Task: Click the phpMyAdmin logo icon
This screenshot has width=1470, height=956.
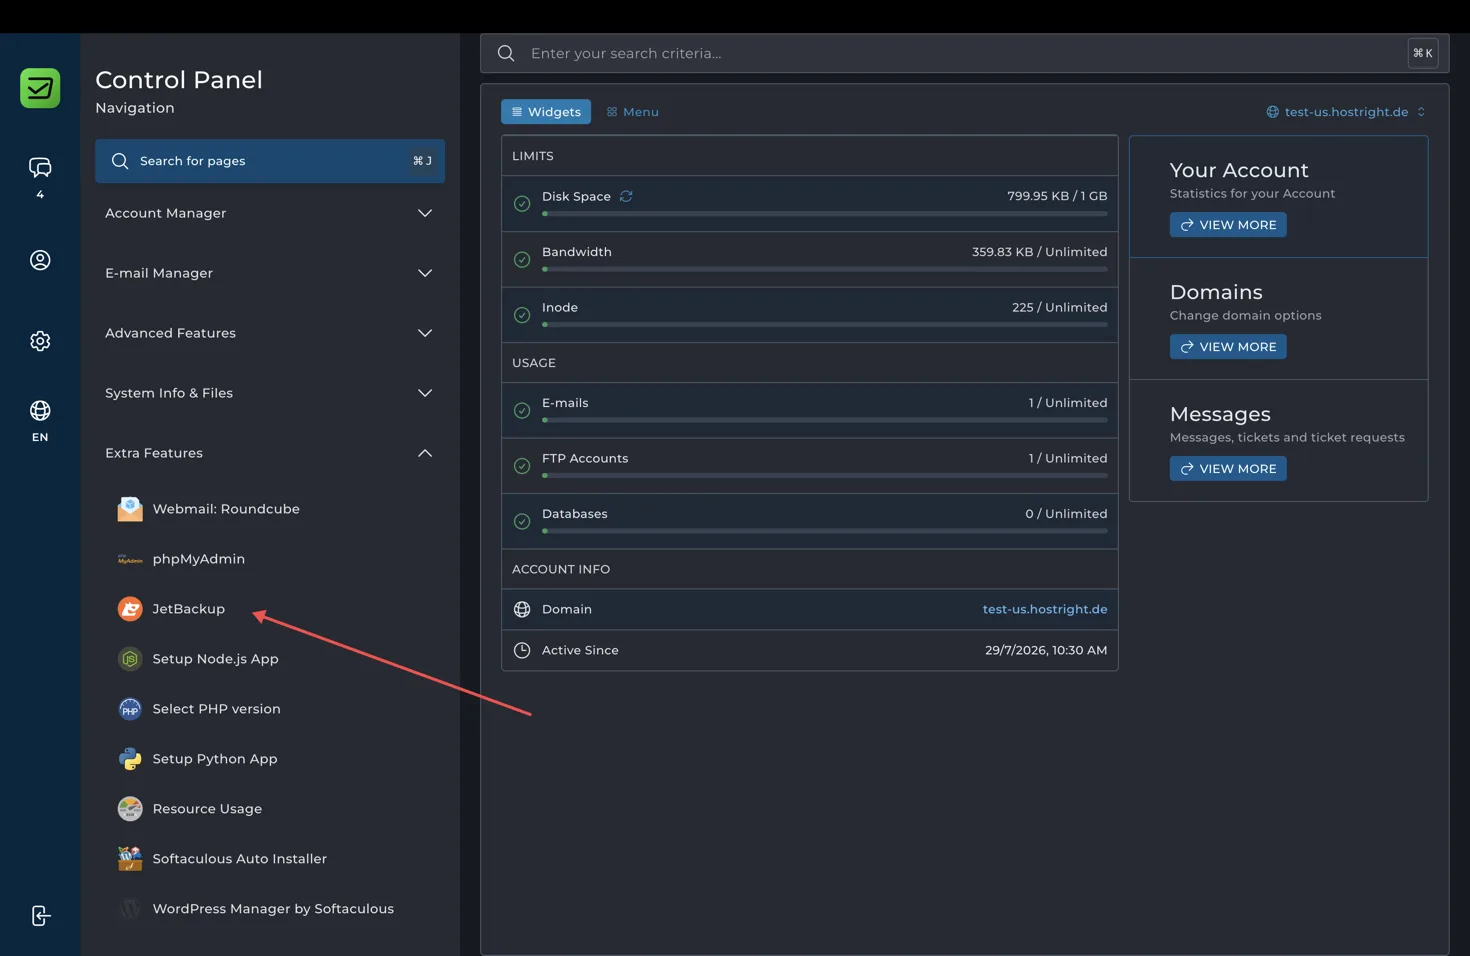Action: (x=130, y=559)
